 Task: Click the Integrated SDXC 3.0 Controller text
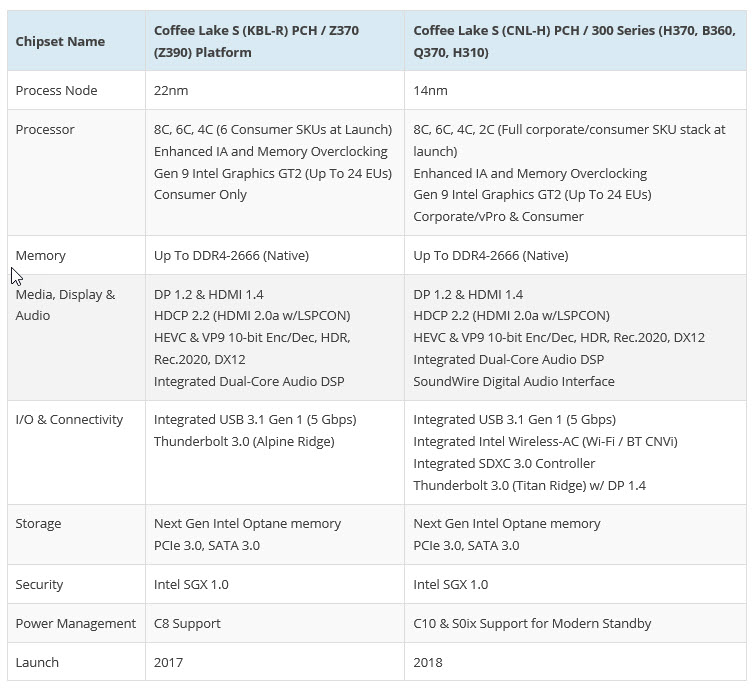[x=504, y=463]
